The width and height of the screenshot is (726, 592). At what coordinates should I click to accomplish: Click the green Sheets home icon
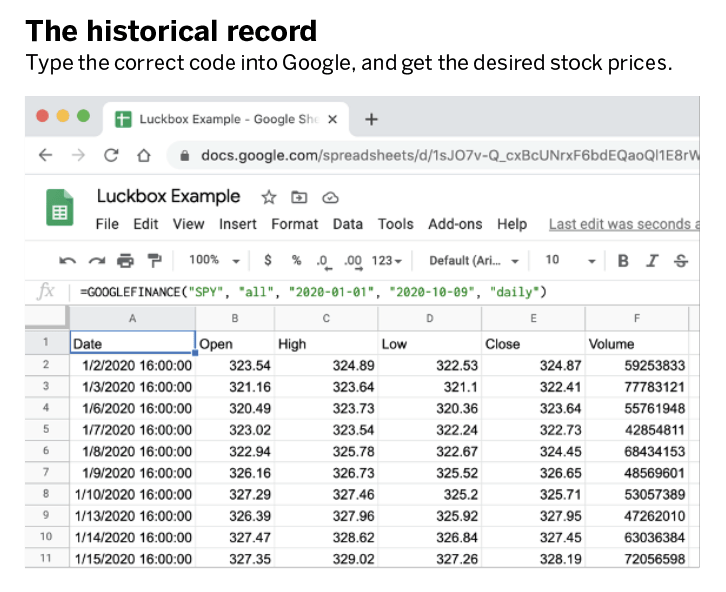(x=60, y=207)
